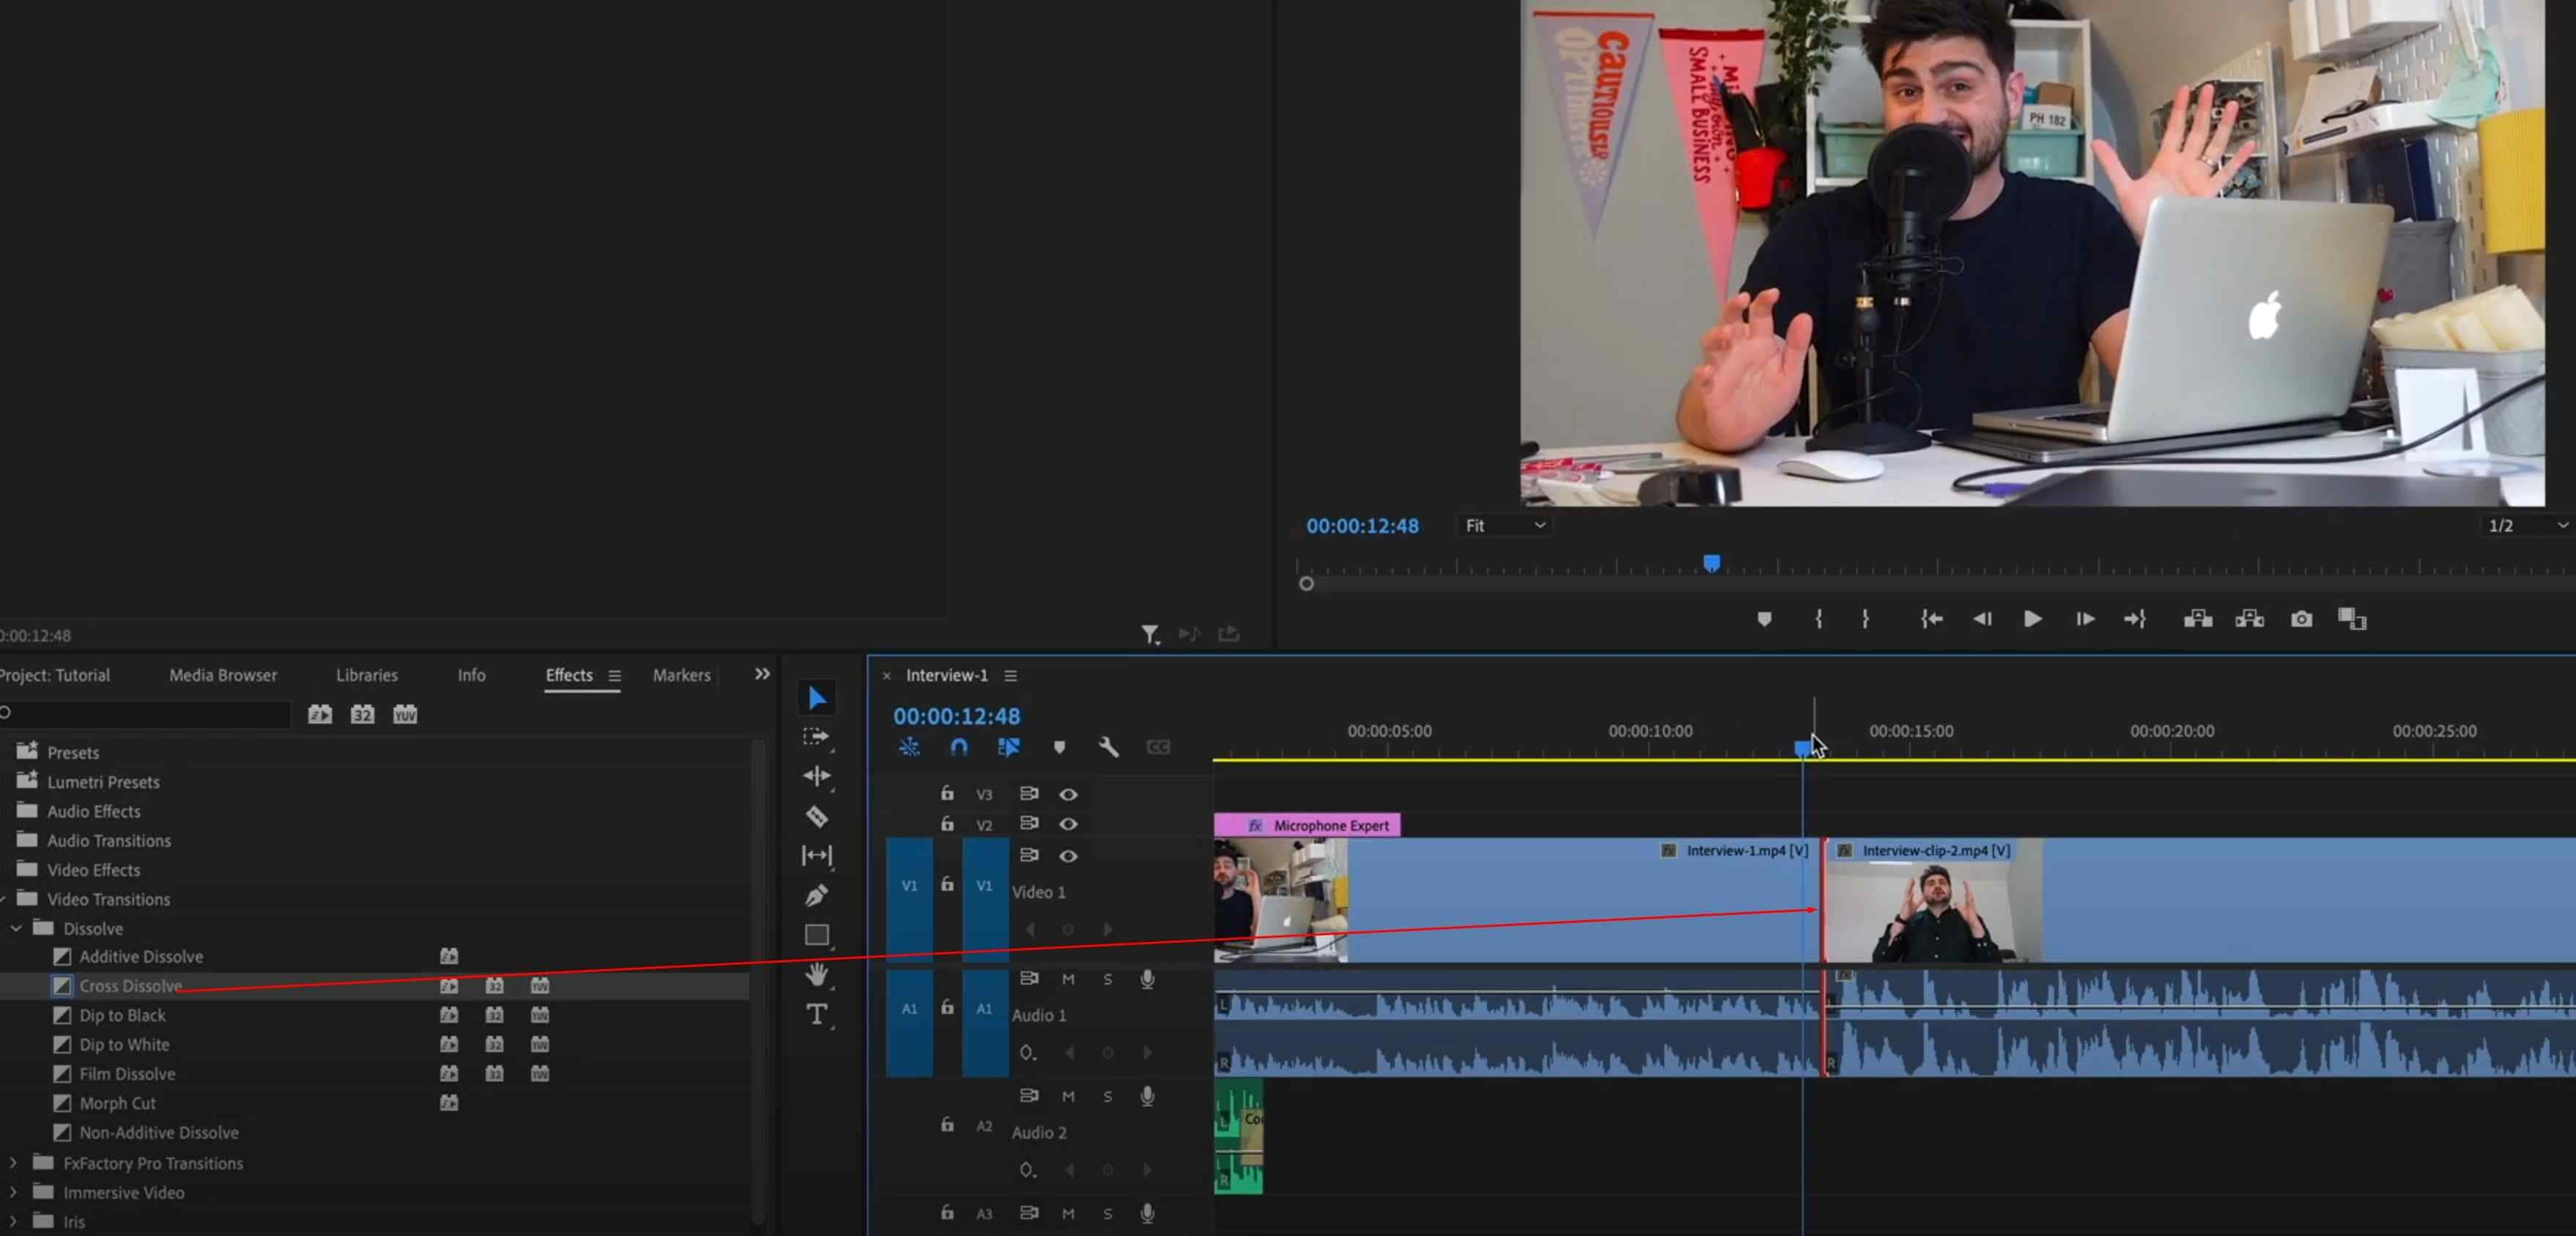Click the Fit dropdown in preview
The width and height of the screenshot is (2576, 1236).
1498,524
